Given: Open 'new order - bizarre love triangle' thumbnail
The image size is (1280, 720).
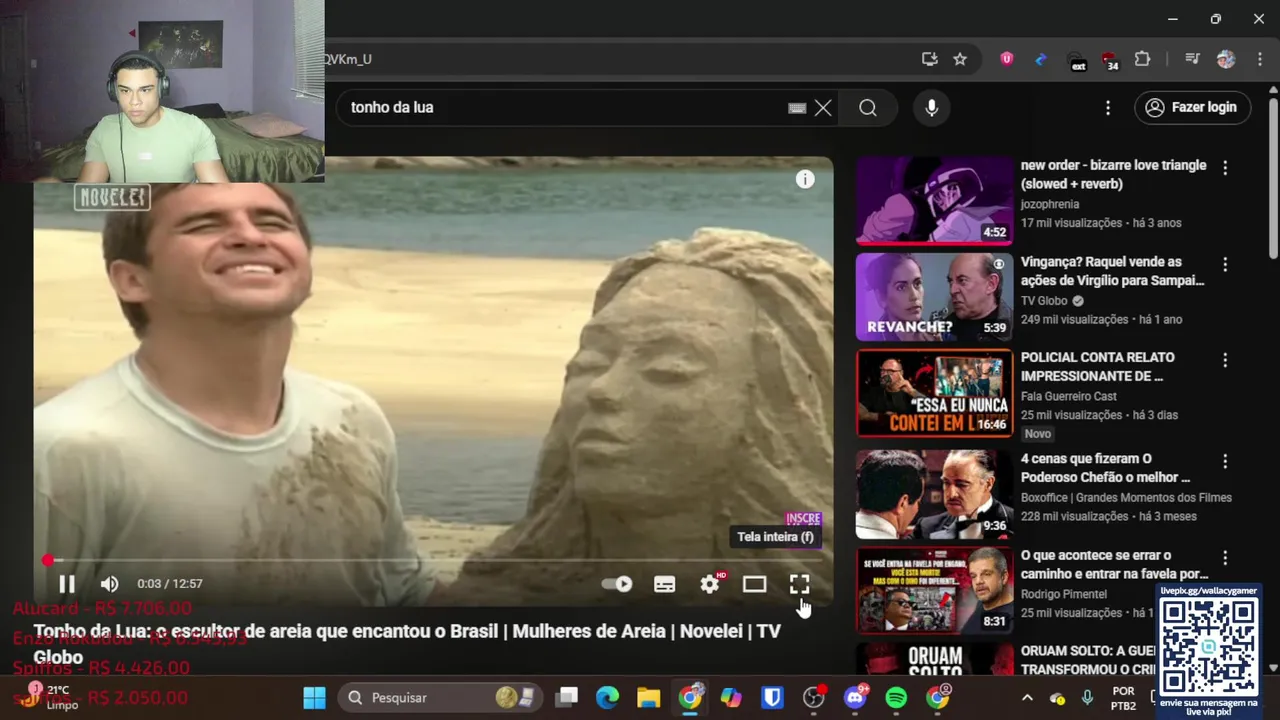Looking at the screenshot, I should [934, 200].
